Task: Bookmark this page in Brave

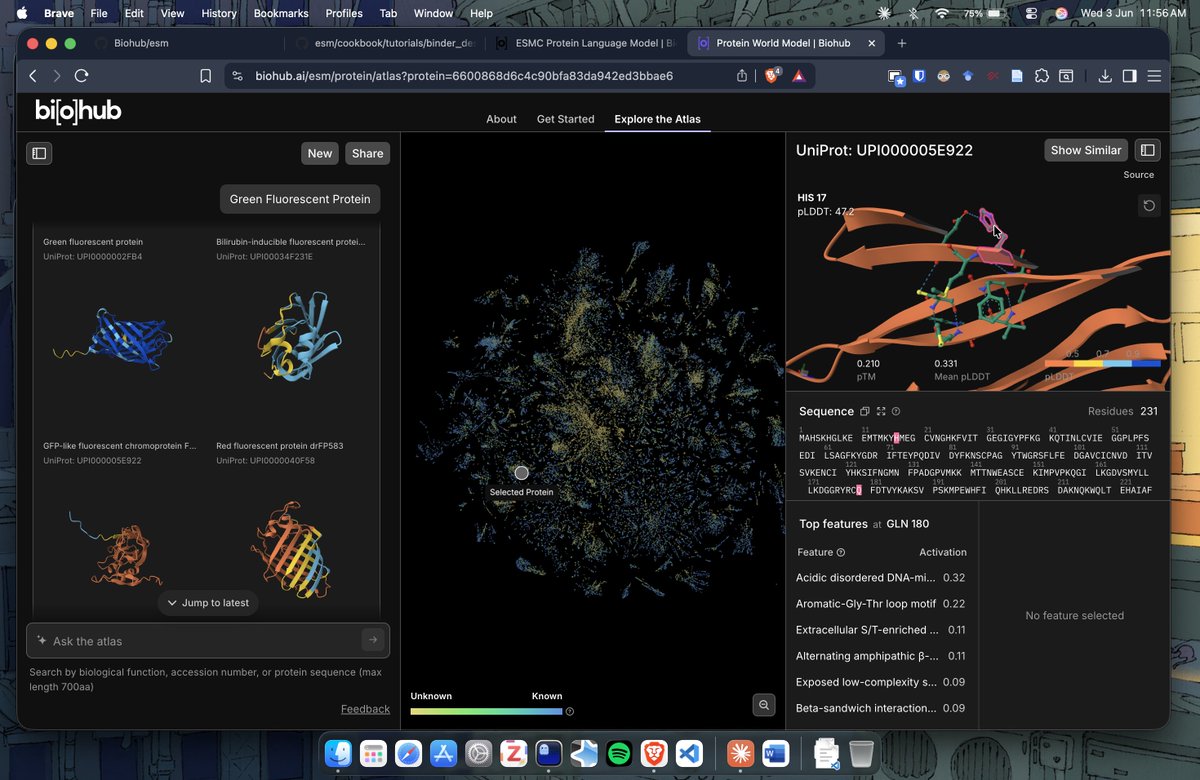Action: (x=205, y=76)
